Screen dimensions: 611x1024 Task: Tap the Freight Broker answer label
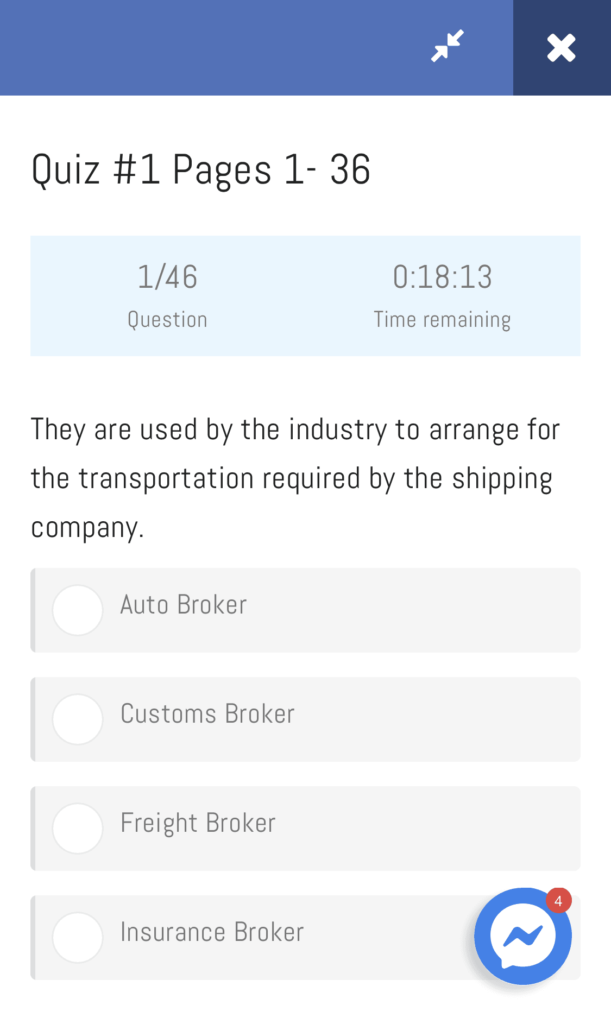pyautogui.click(x=197, y=823)
